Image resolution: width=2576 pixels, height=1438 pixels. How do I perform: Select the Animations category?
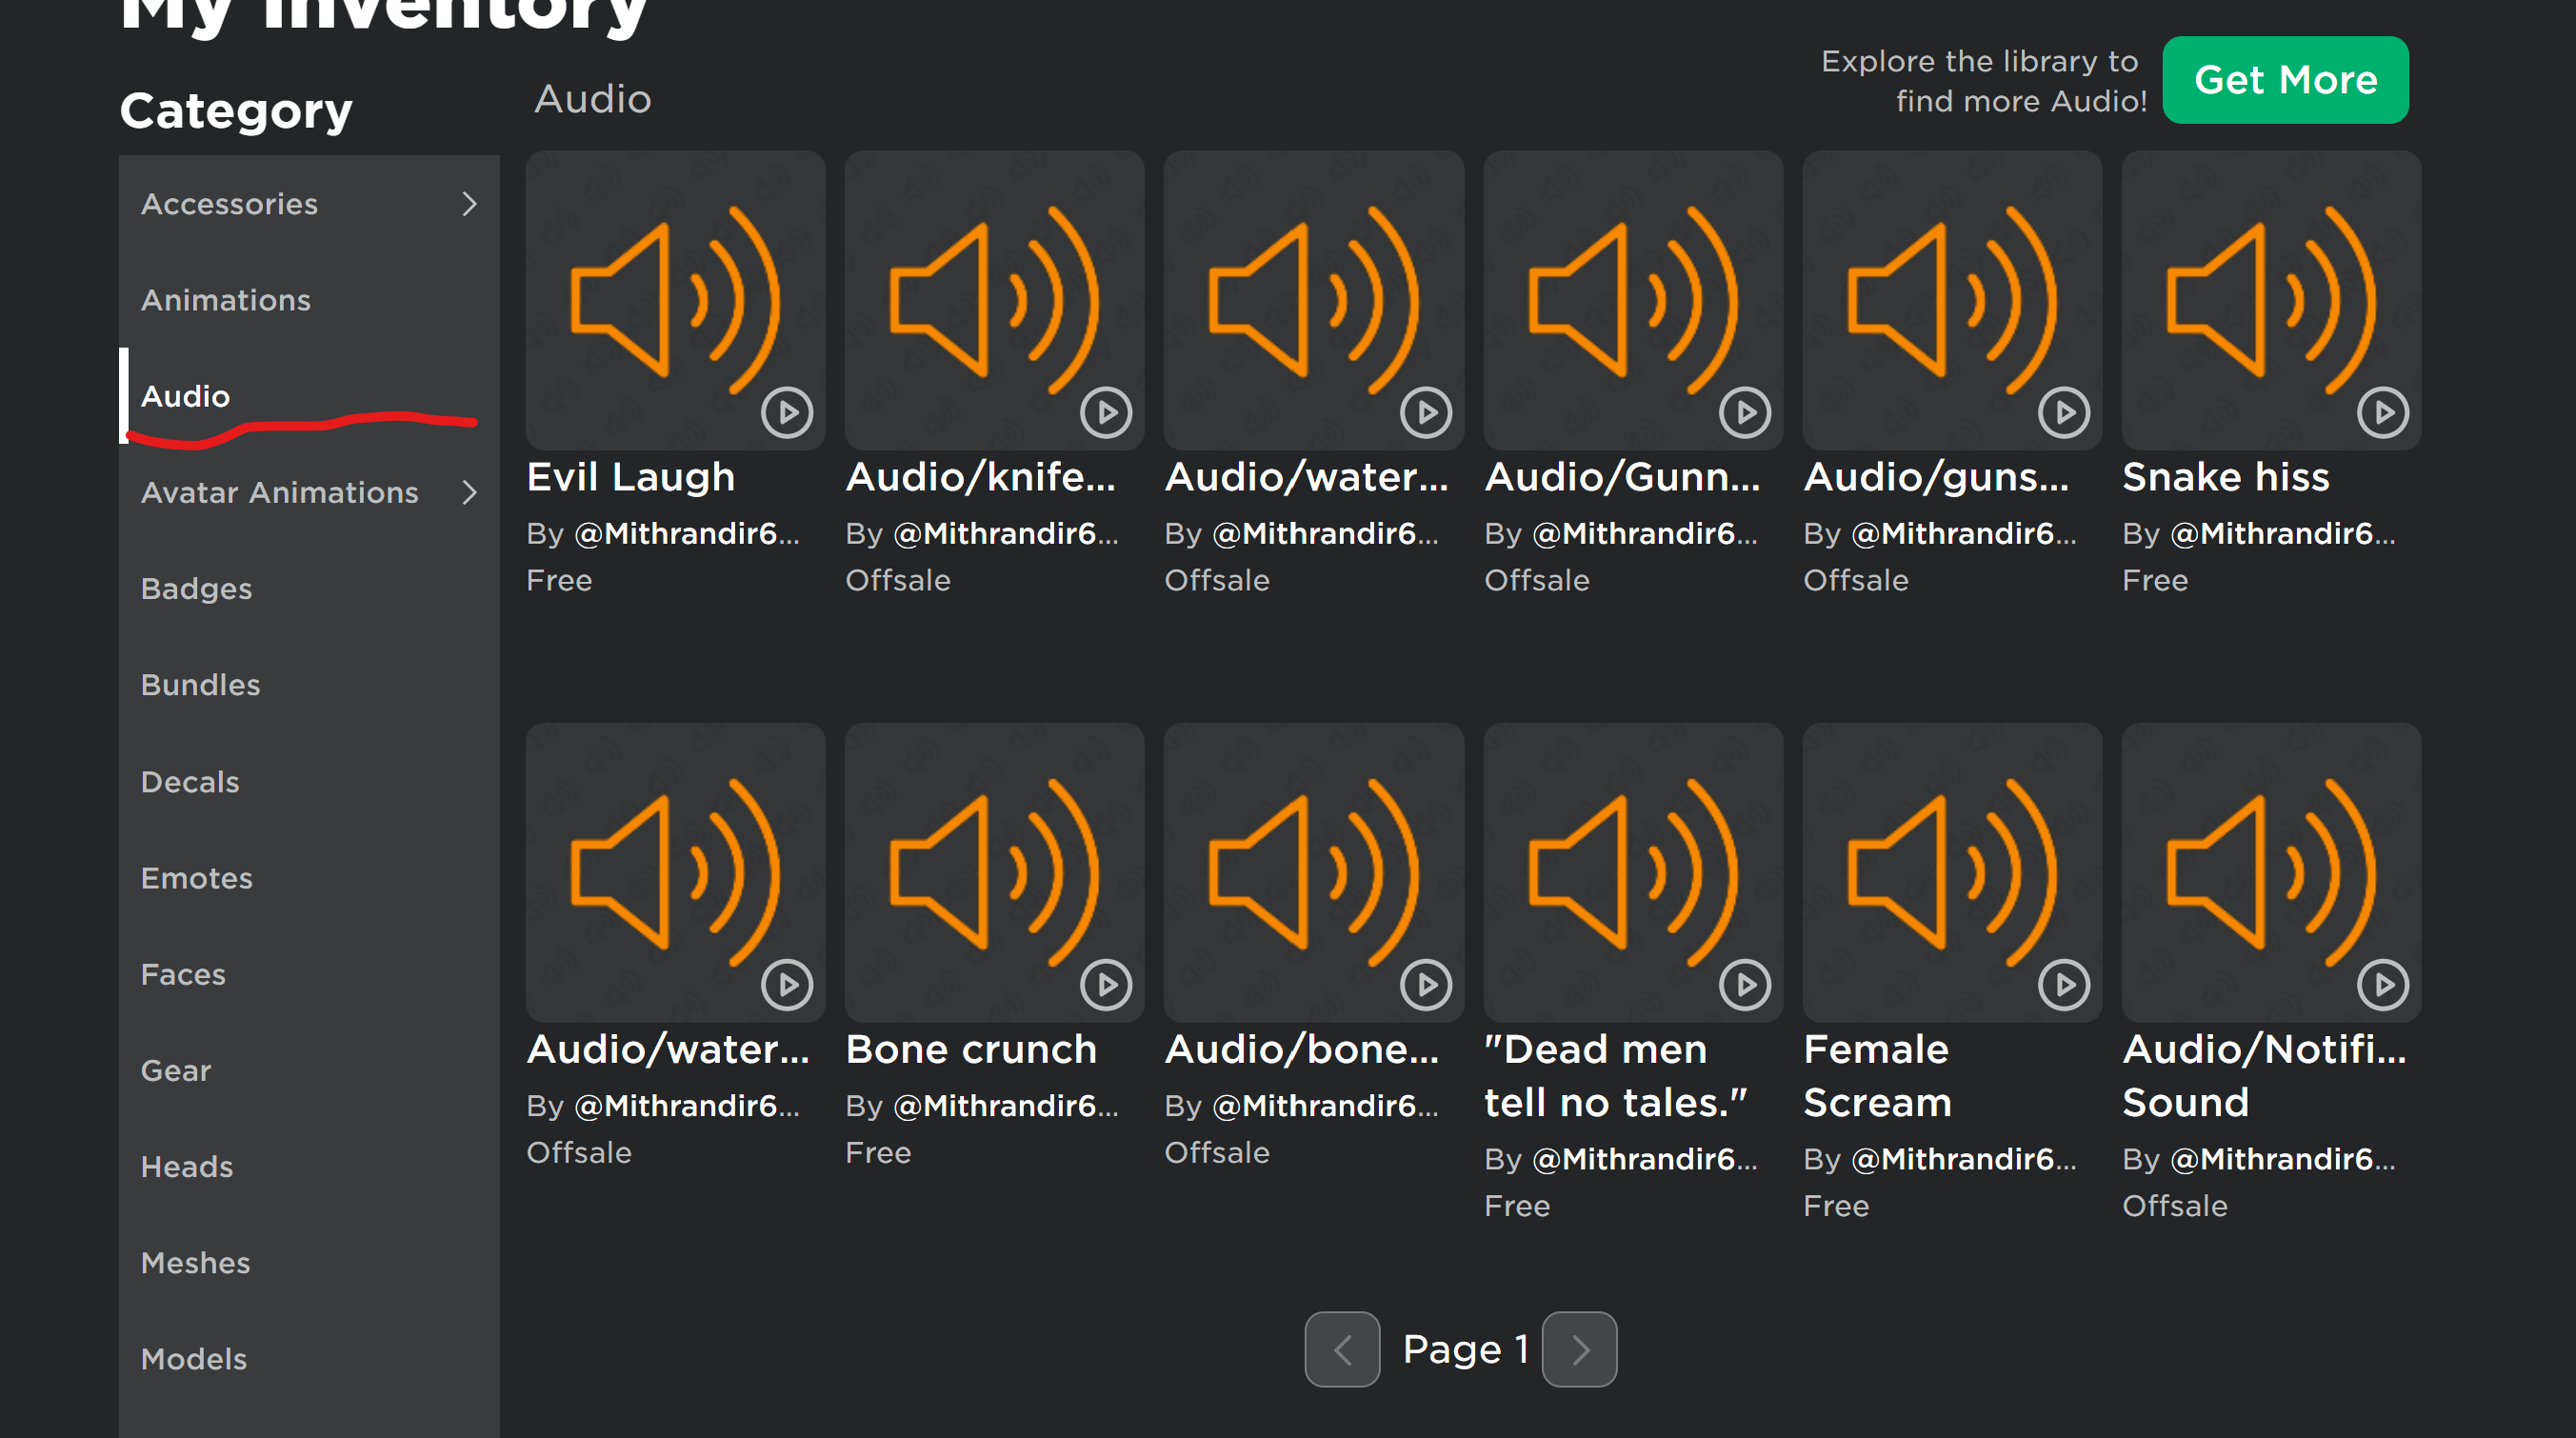pyautogui.click(x=226, y=300)
